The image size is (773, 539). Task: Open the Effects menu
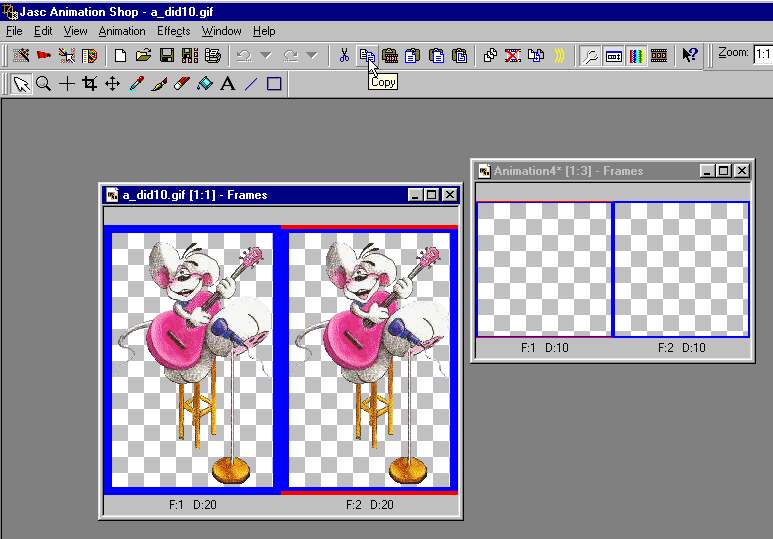[174, 31]
